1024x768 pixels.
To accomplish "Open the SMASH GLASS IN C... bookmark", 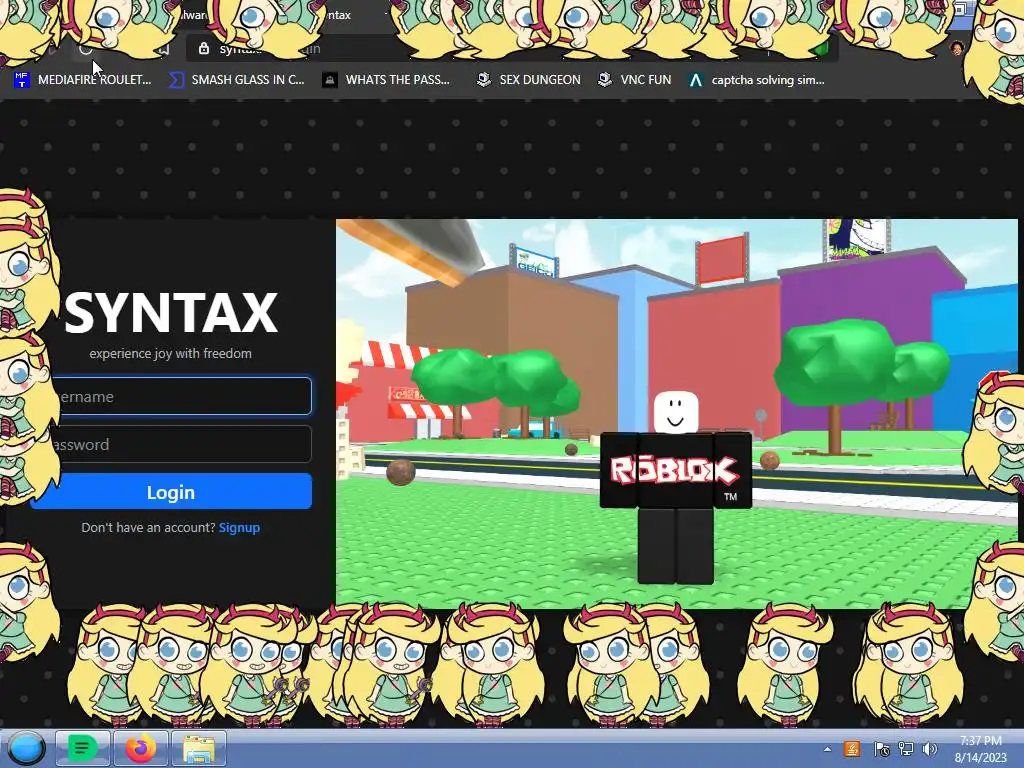I will [x=236, y=80].
